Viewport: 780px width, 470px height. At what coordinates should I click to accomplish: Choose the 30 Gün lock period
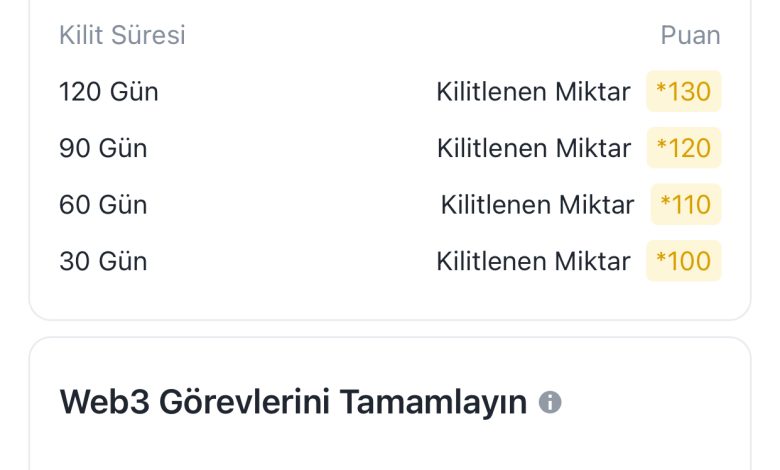pos(103,261)
